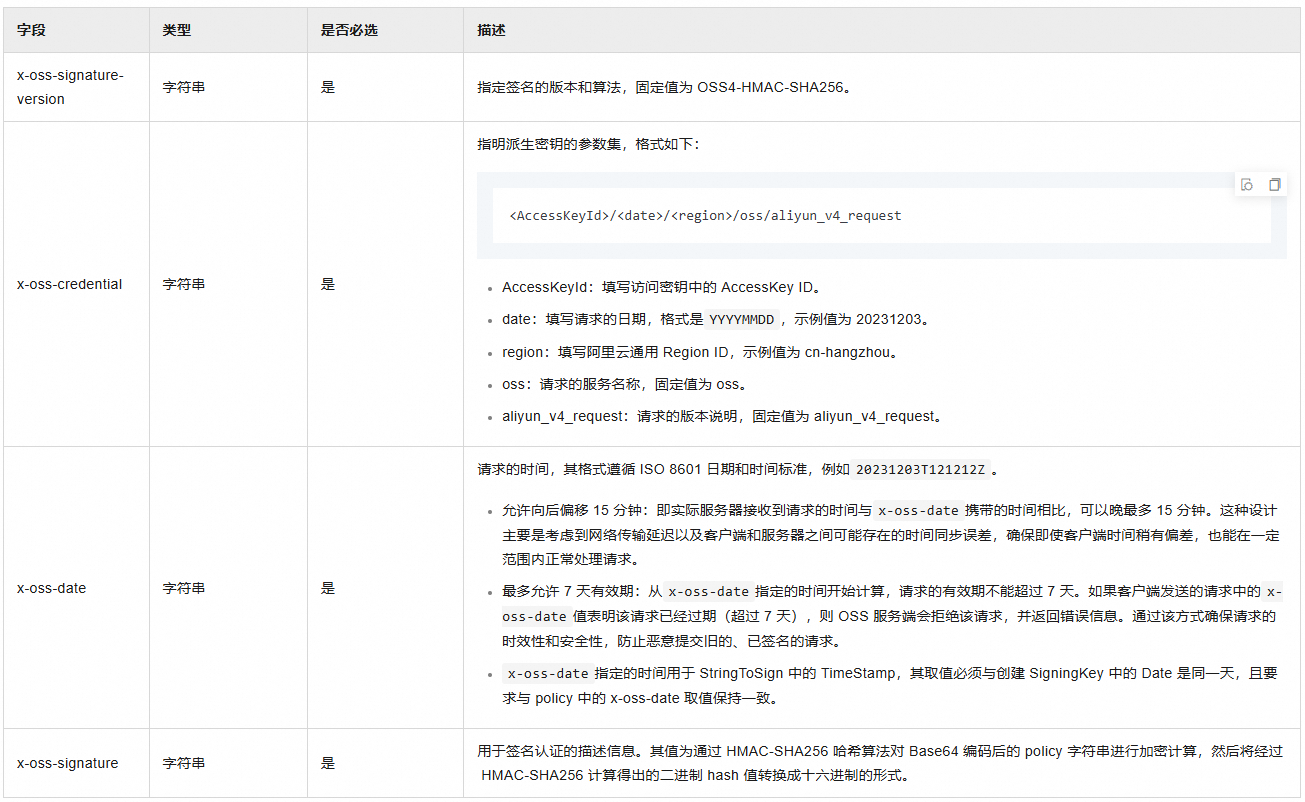This screenshot has height=802, width=1305.
Task: Click 是 in the x-oss-date row
Action: point(327,588)
